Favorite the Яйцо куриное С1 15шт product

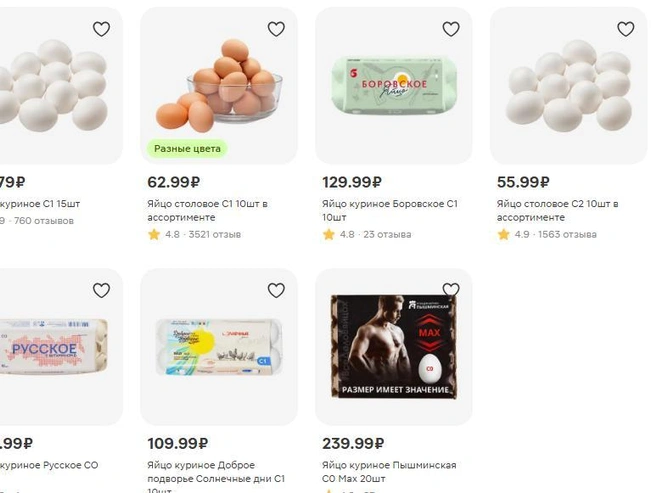point(101,29)
